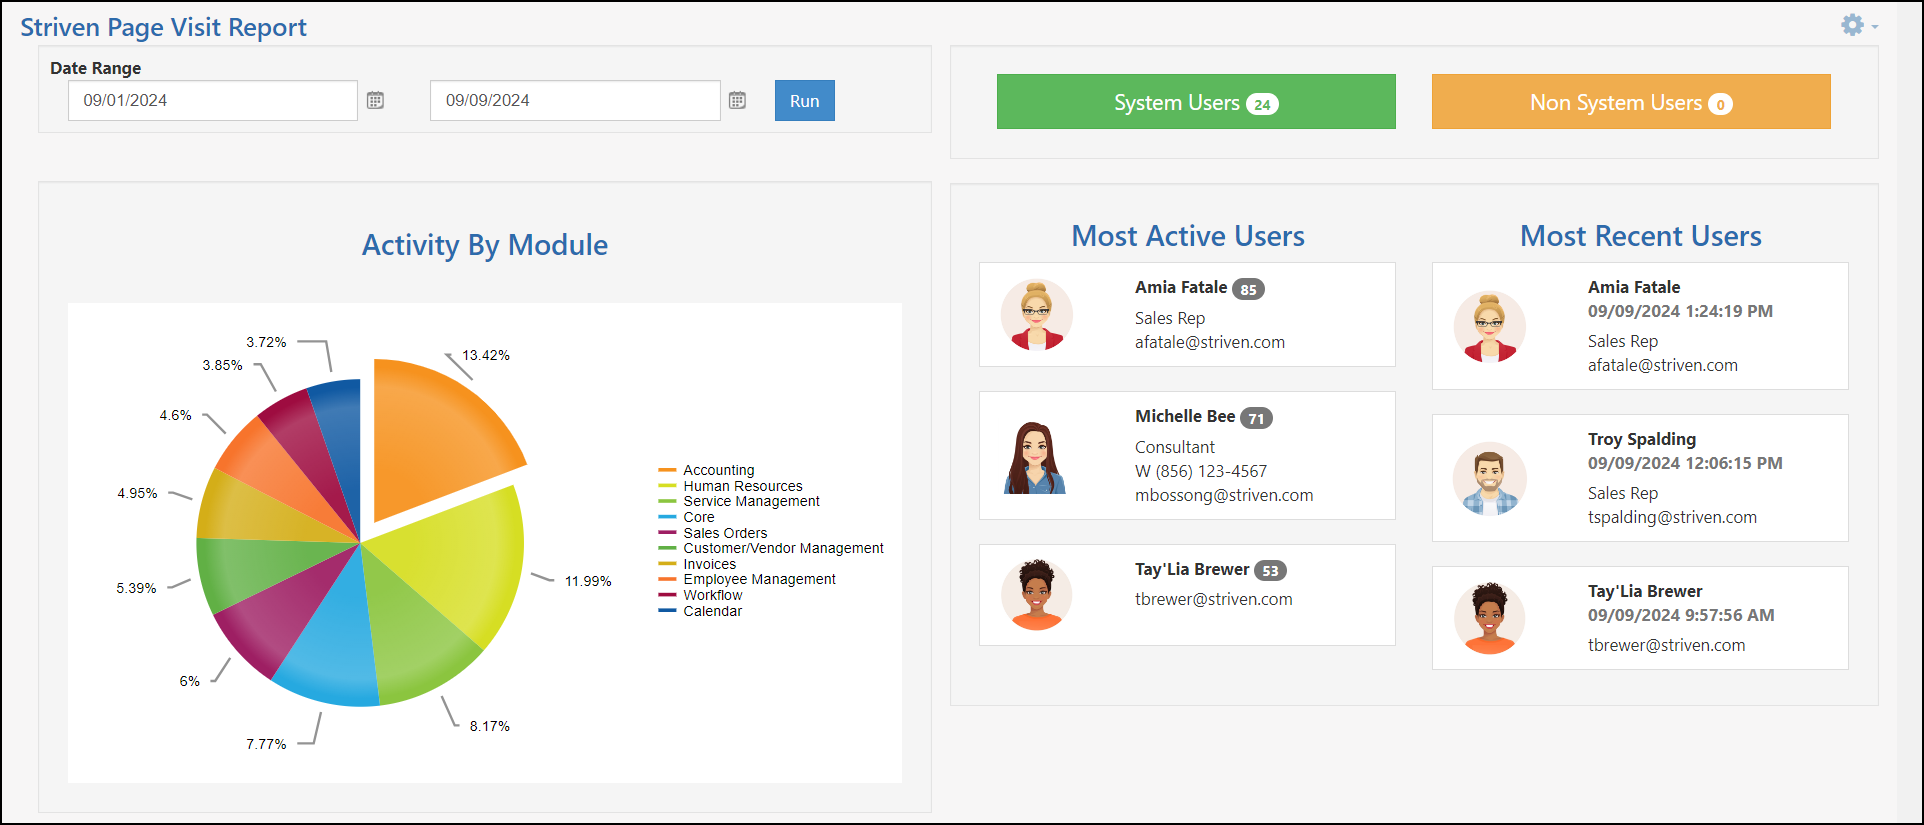Click the Accounting legend color marker
Image resolution: width=1924 pixels, height=825 pixels.
[x=668, y=470]
